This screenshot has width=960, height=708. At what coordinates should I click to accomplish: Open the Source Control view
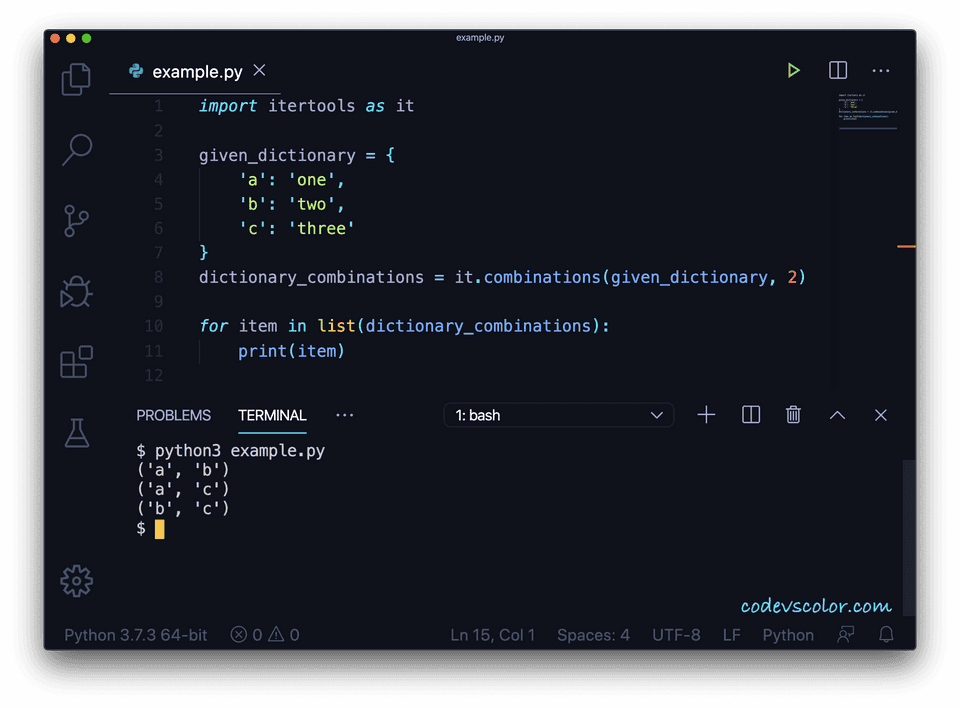coord(76,221)
